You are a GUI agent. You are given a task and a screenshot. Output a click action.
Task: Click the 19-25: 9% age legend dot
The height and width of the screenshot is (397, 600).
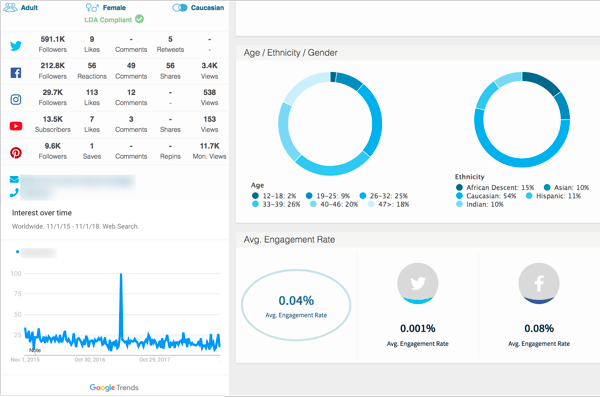point(309,196)
